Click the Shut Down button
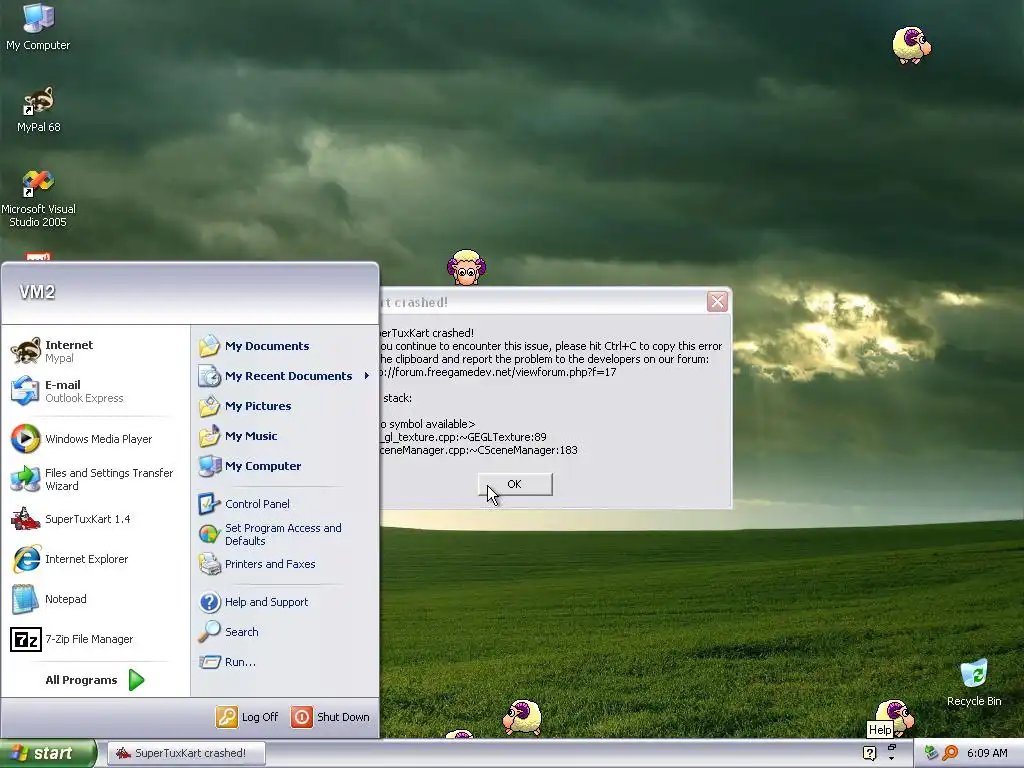Viewport: 1024px width, 768px height. 330,717
